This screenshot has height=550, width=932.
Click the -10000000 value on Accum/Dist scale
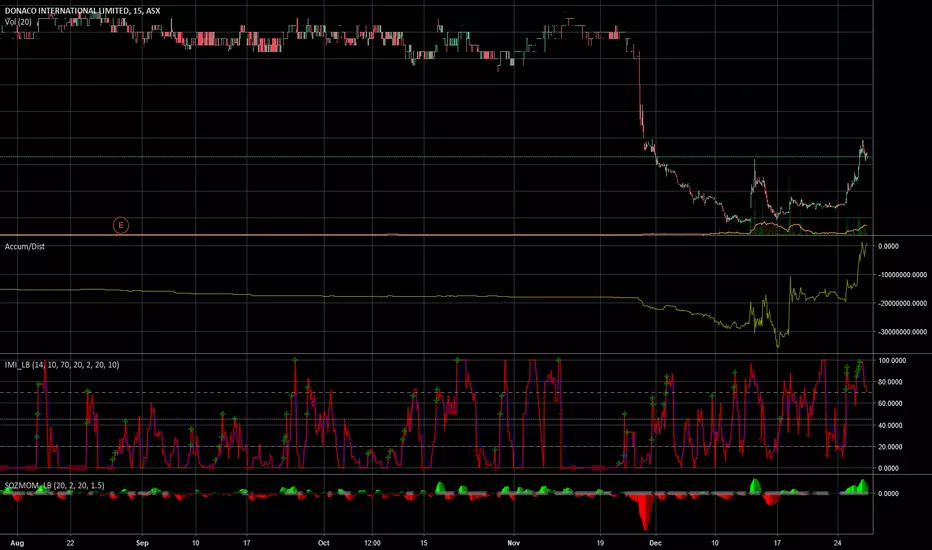point(902,275)
